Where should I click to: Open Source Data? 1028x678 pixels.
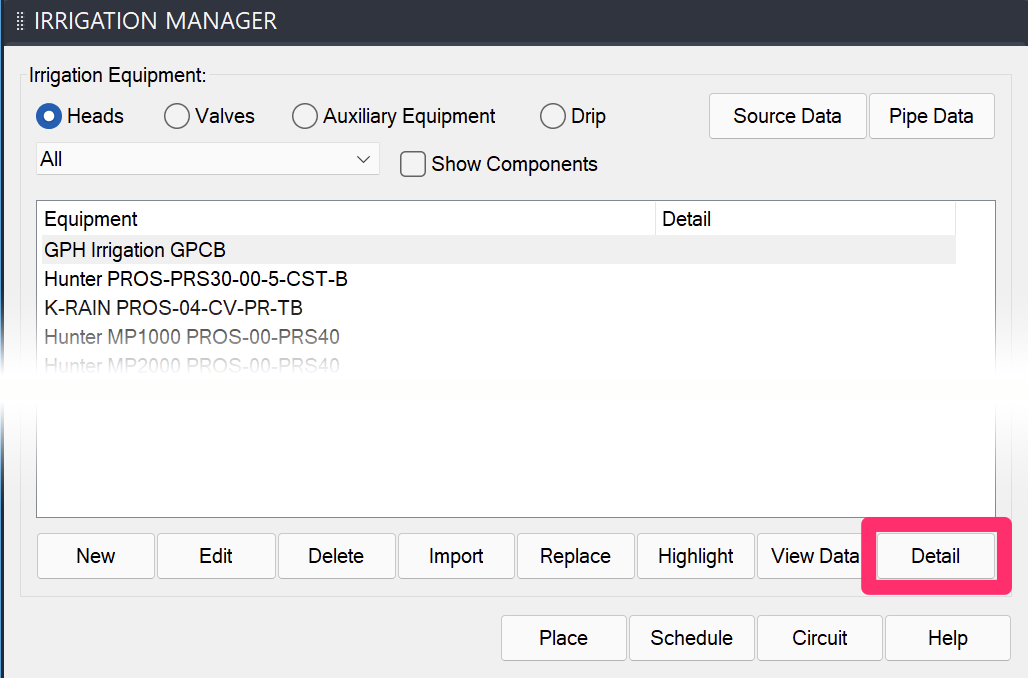[787, 116]
